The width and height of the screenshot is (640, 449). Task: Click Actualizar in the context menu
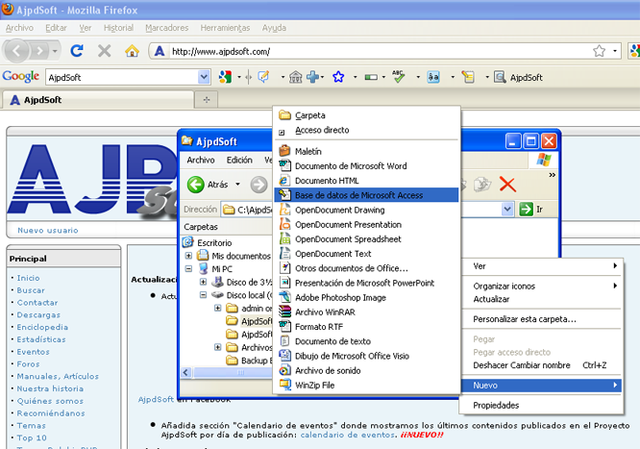[x=542, y=299]
